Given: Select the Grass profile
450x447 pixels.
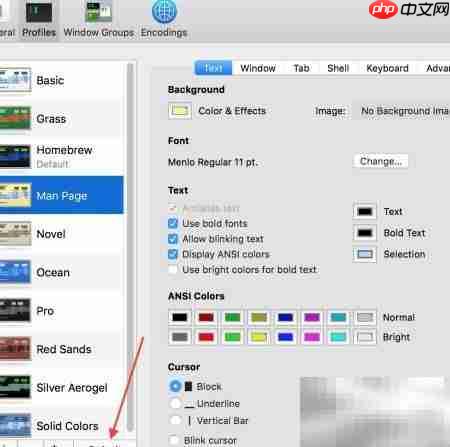Looking at the screenshot, I should pyautogui.click(x=62, y=118).
